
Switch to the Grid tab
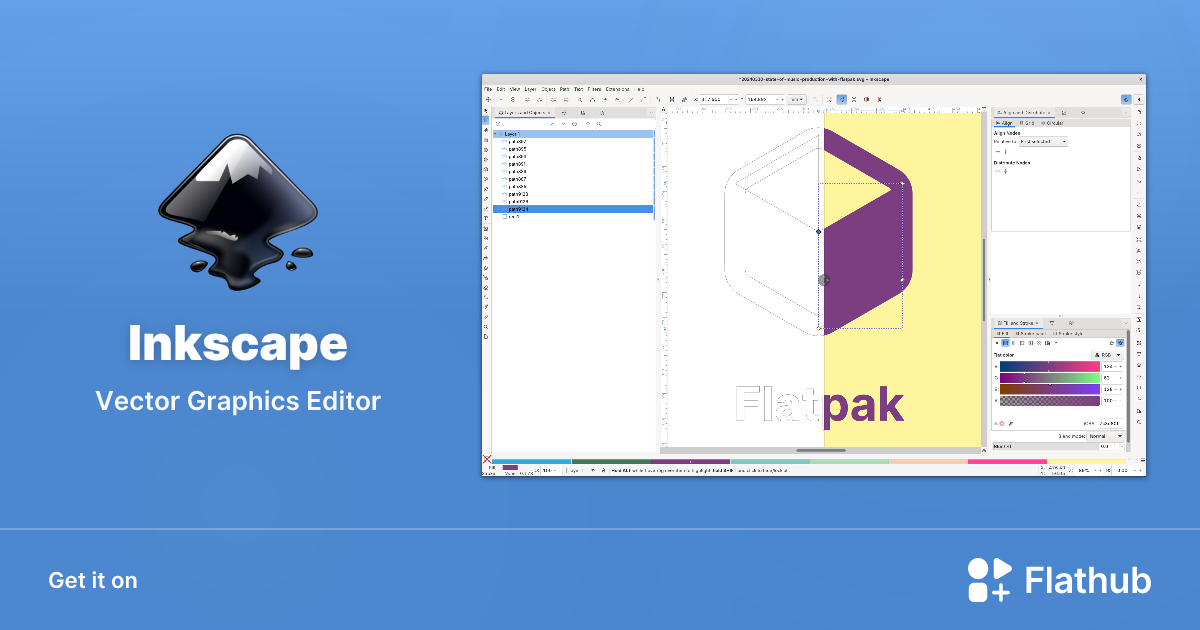coord(1026,123)
